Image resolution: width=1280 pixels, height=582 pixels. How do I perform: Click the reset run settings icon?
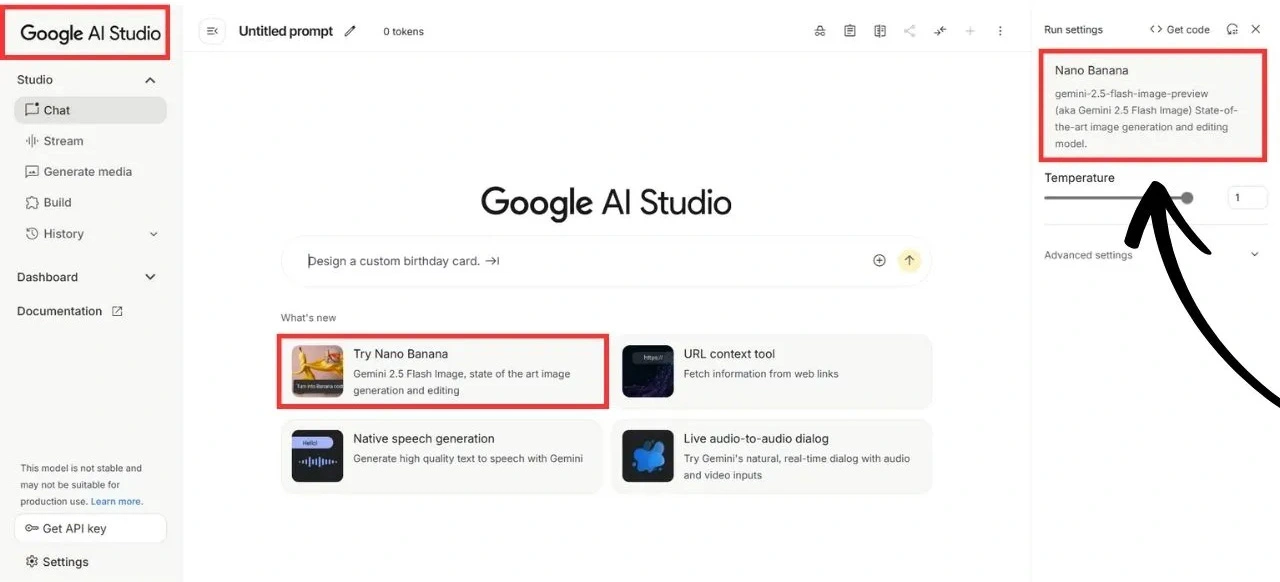click(1232, 30)
